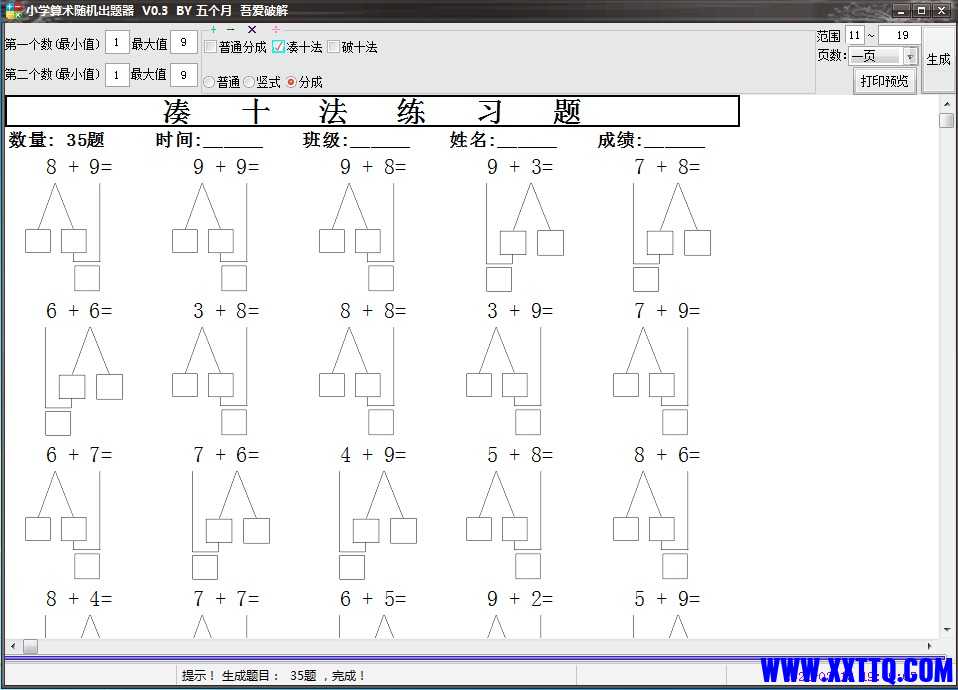This screenshot has width=958, height=690.
Task: Click the 第二个数(最小值) label
Action: (x=52, y=75)
